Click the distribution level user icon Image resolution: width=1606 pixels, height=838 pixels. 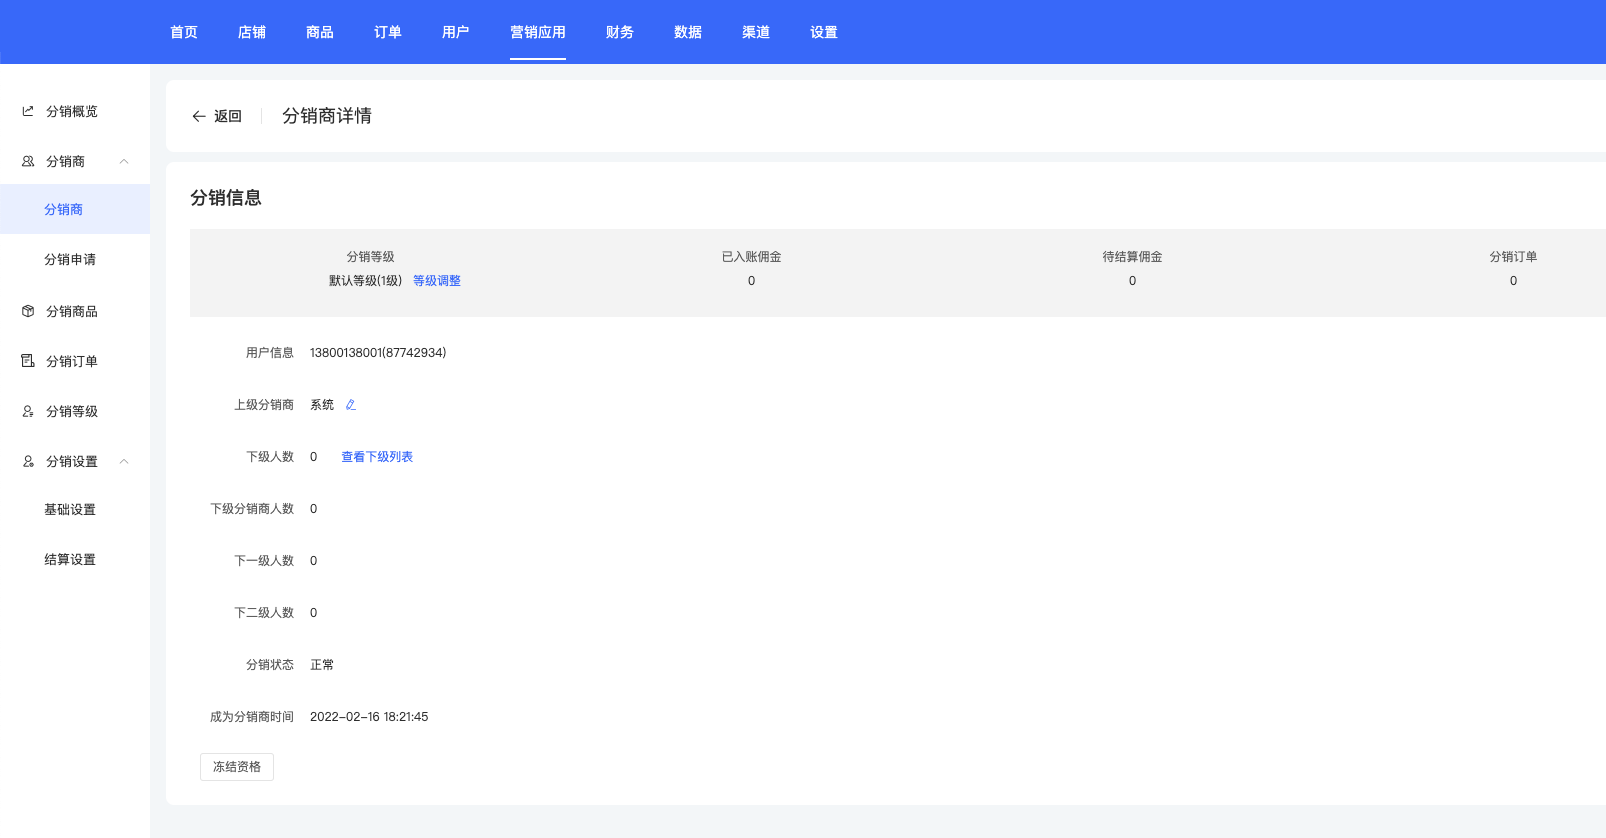[x=28, y=411]
